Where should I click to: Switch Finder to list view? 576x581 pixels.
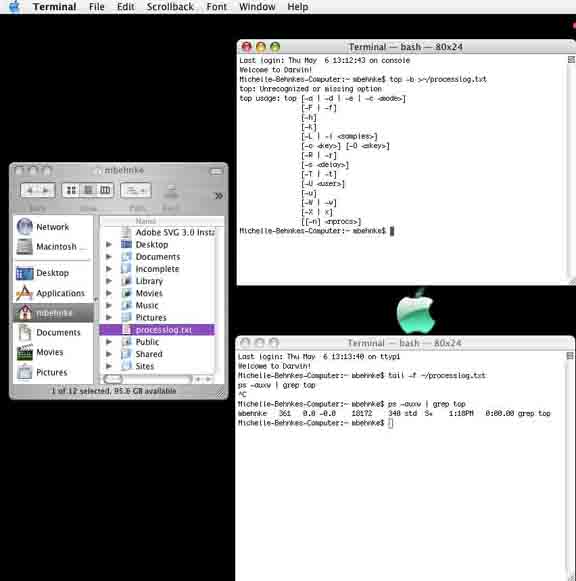tap(88, 190)
